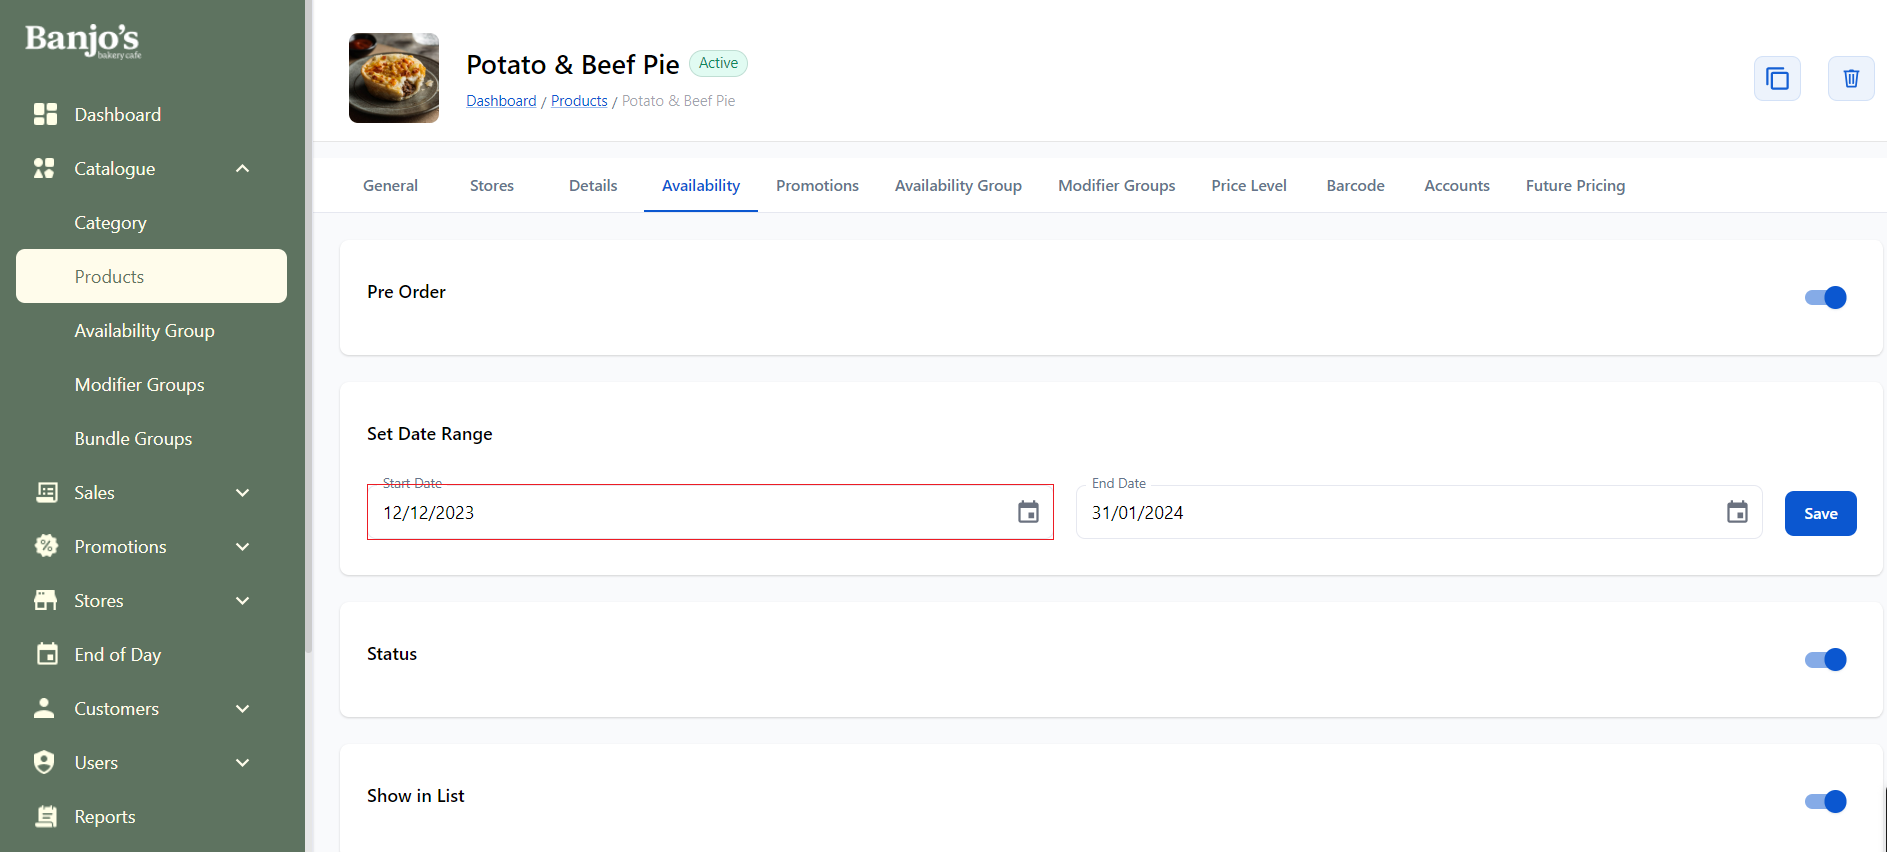
Task: Click the End of Day calendar icon
Action: click(x=46, y=655)
